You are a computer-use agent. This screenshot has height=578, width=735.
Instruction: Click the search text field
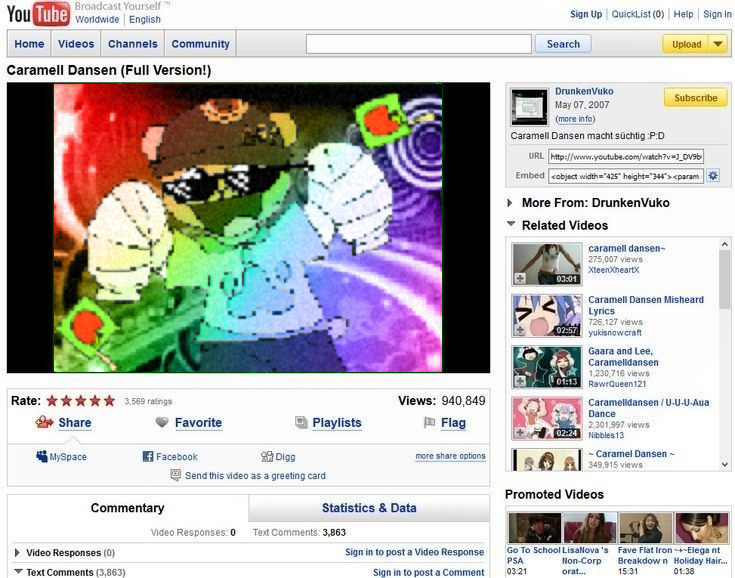click(x=419, y=44)
